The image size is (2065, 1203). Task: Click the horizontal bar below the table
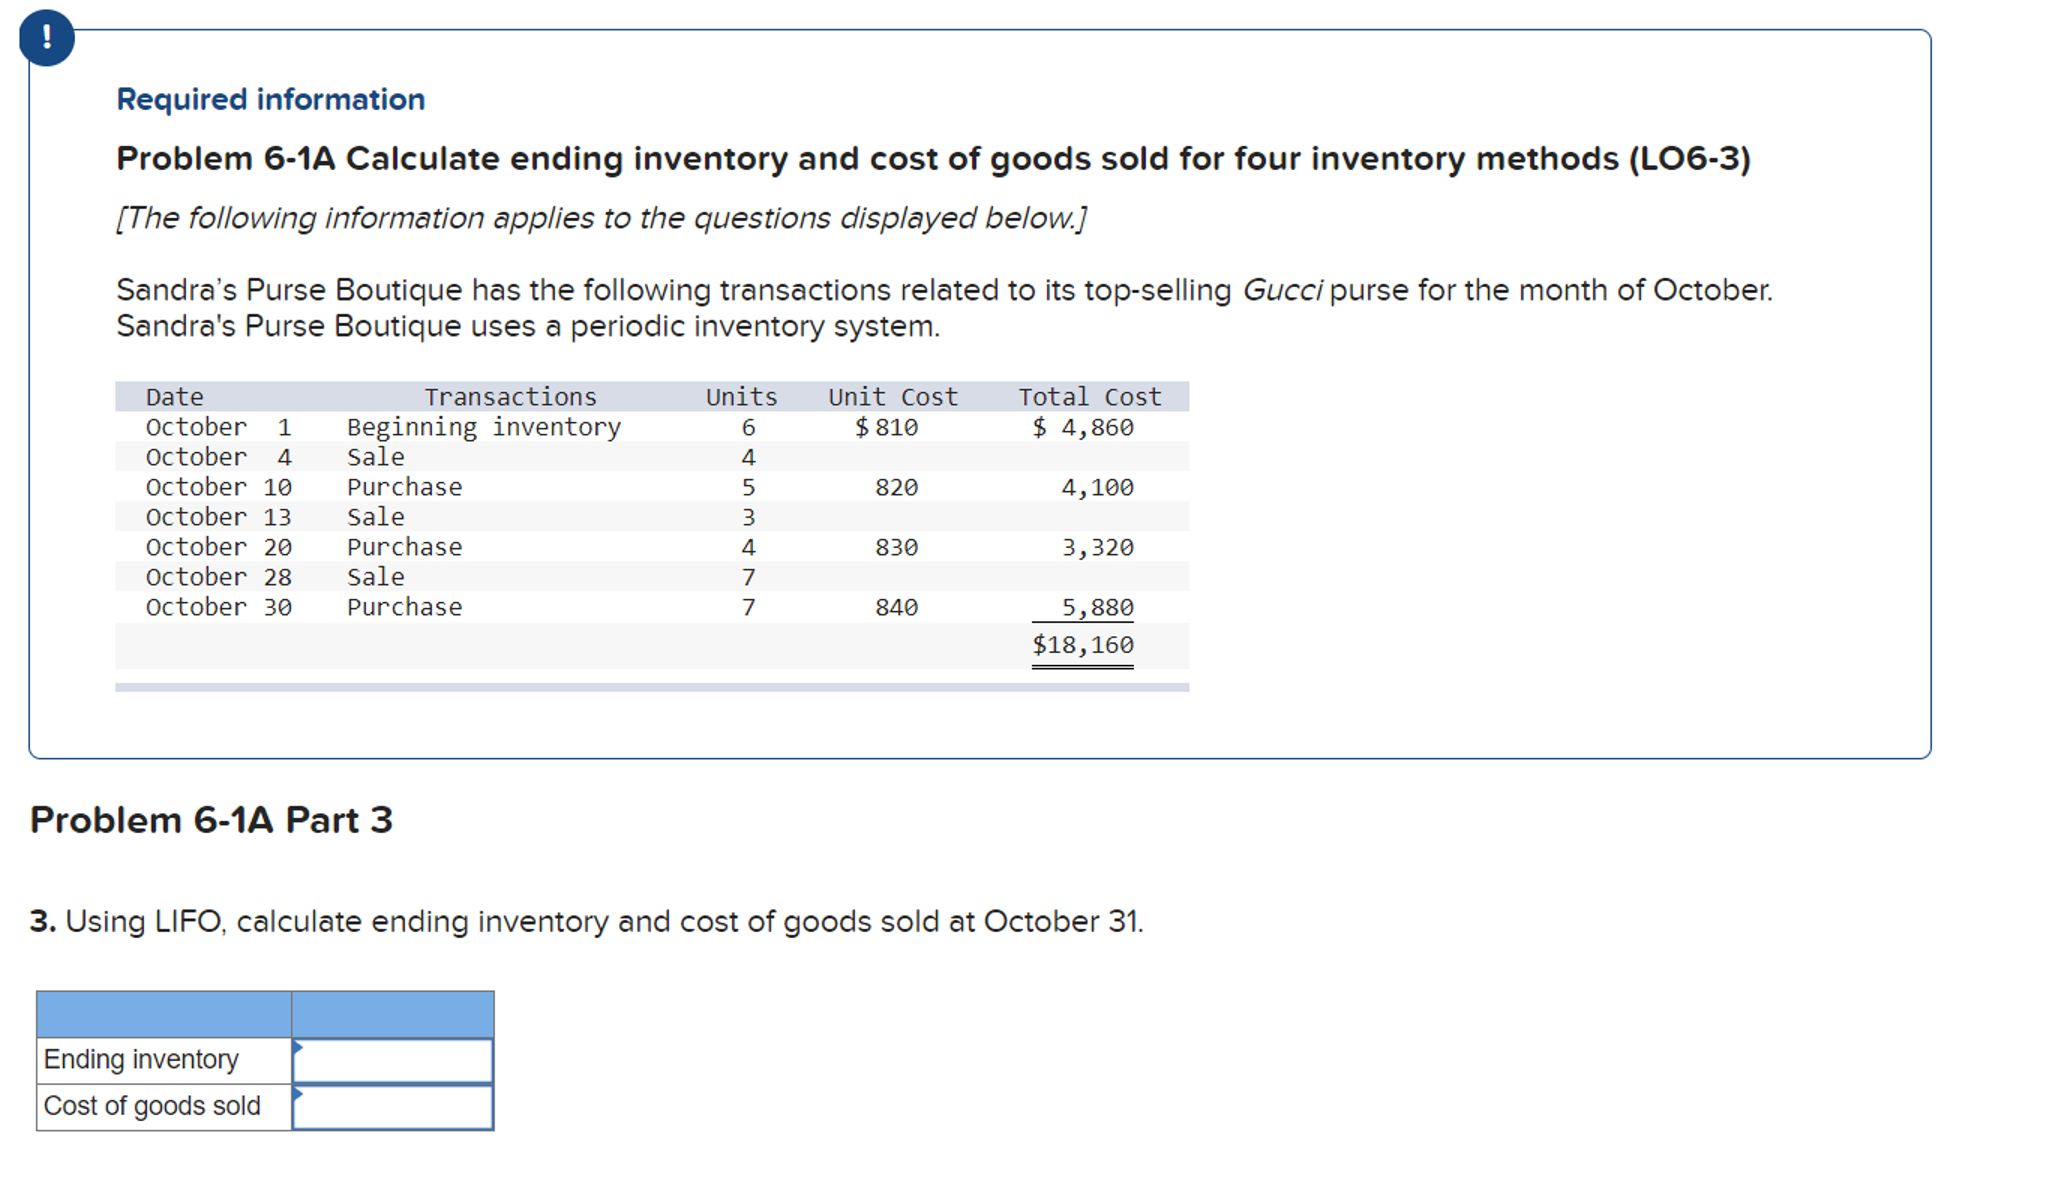(x=651, y=688)
